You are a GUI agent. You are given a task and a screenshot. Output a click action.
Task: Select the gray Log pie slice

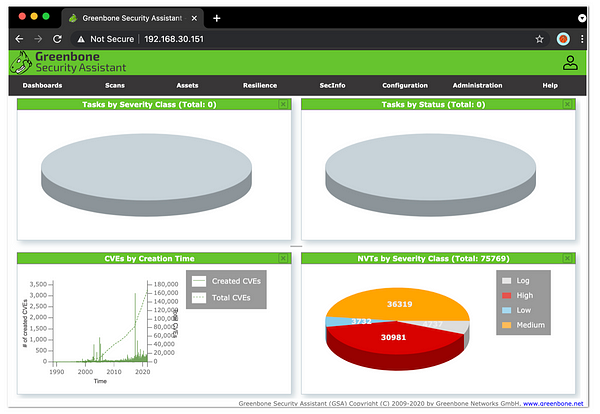pyautogui.click(x=453, y=326)
